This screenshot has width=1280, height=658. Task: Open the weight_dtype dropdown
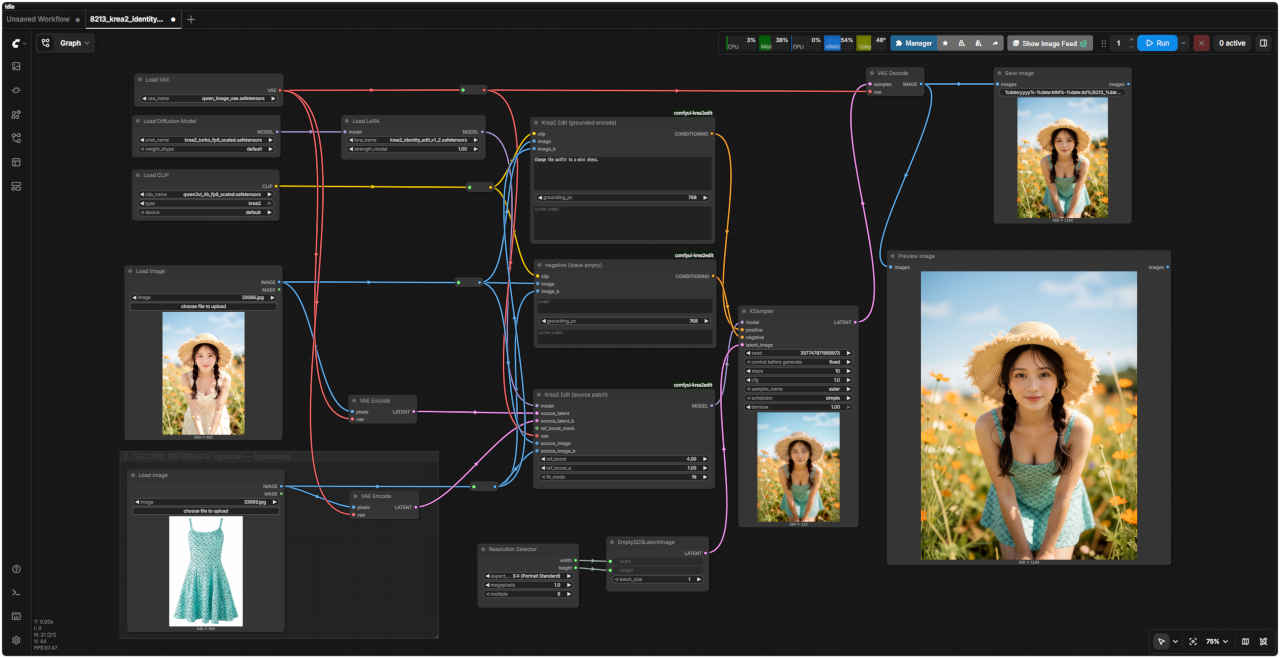pyautogui.click(x=208, y=149)
